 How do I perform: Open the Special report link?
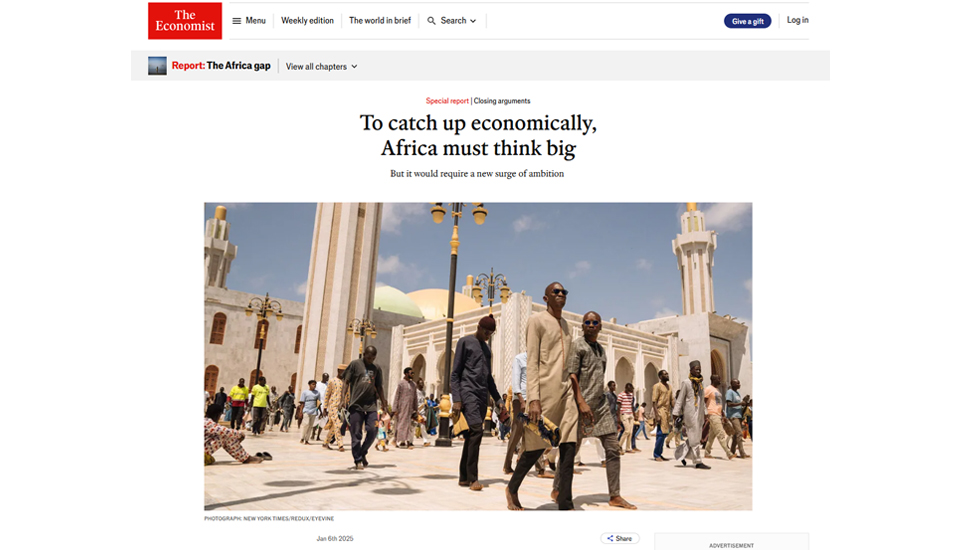click(447, 101)
